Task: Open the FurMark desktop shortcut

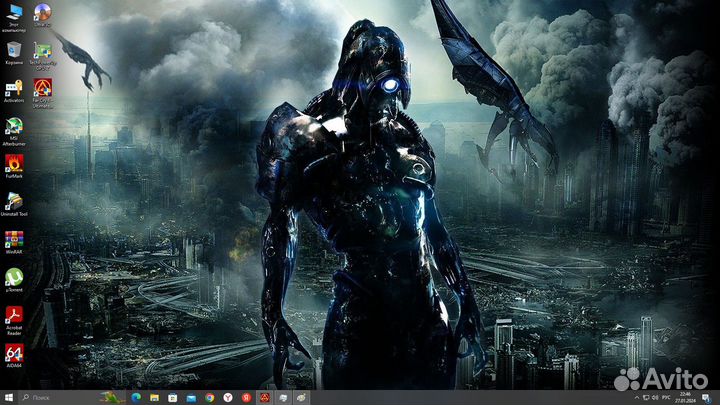Action: 14,166
